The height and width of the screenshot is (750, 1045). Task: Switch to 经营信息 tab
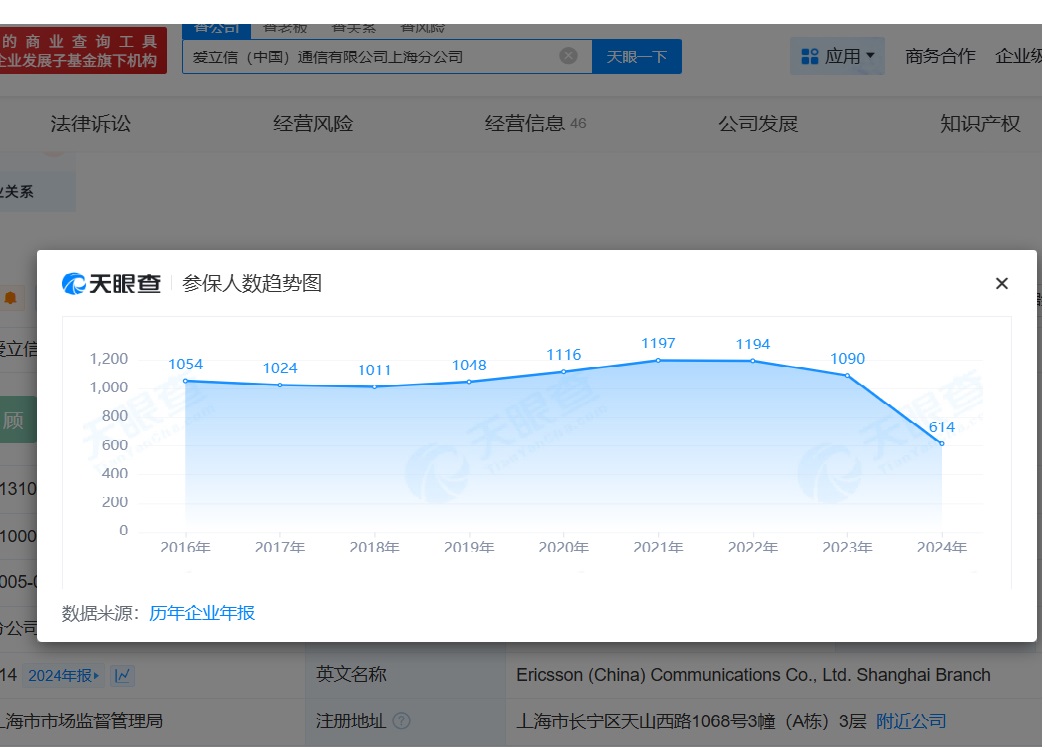pyautogui.click(x=535, y=123)
